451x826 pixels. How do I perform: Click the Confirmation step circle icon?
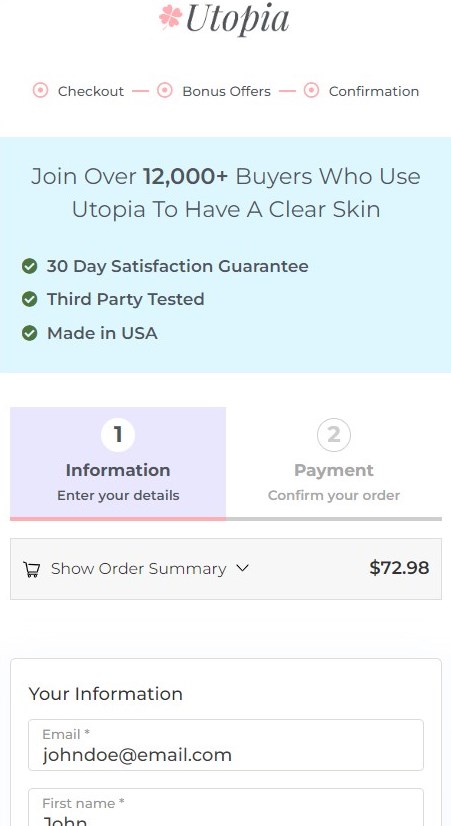click(x=311, y=91)
